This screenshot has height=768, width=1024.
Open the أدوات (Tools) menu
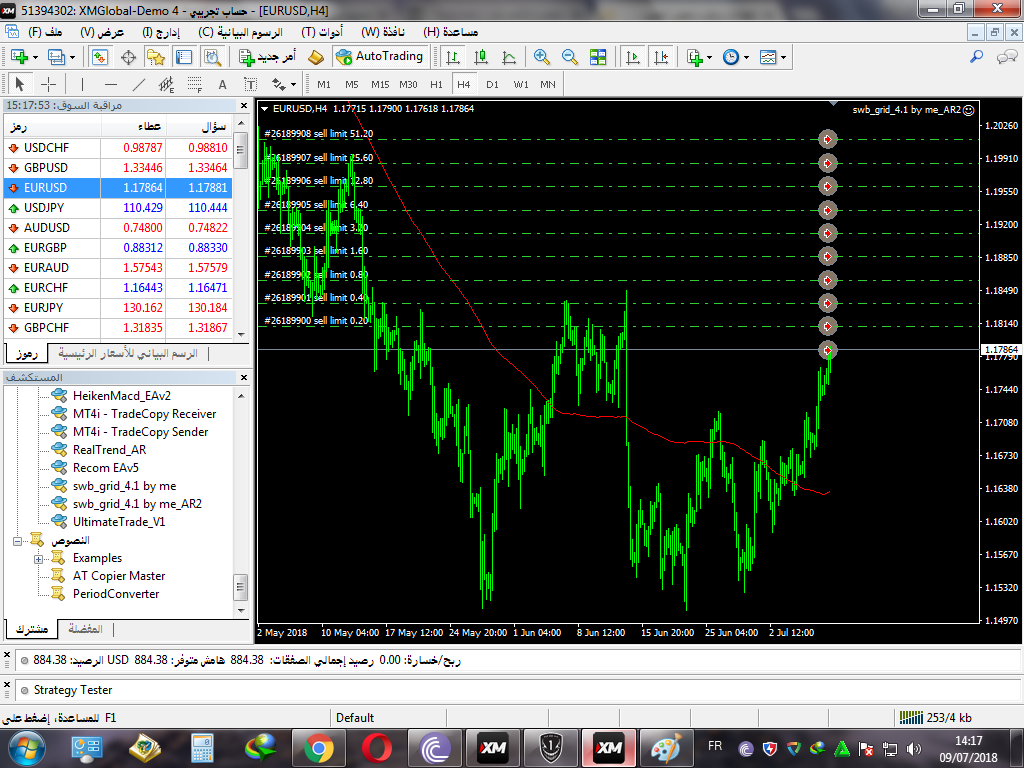point(322,32)
